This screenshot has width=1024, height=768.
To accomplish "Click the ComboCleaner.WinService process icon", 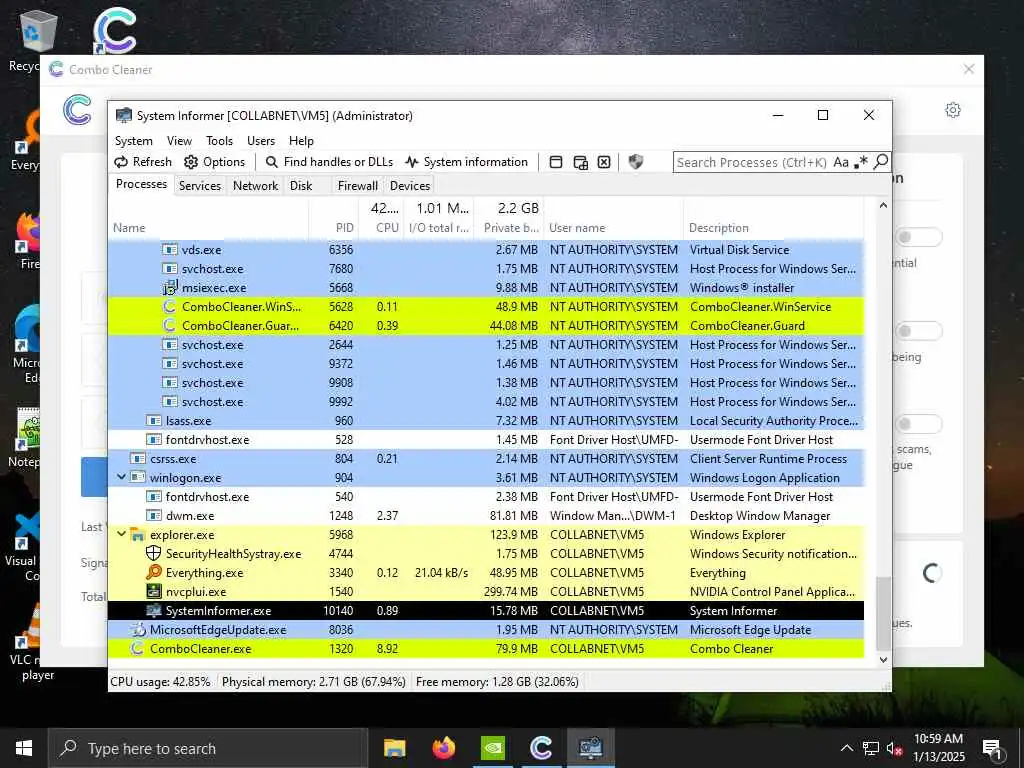I will coord(170,306).
